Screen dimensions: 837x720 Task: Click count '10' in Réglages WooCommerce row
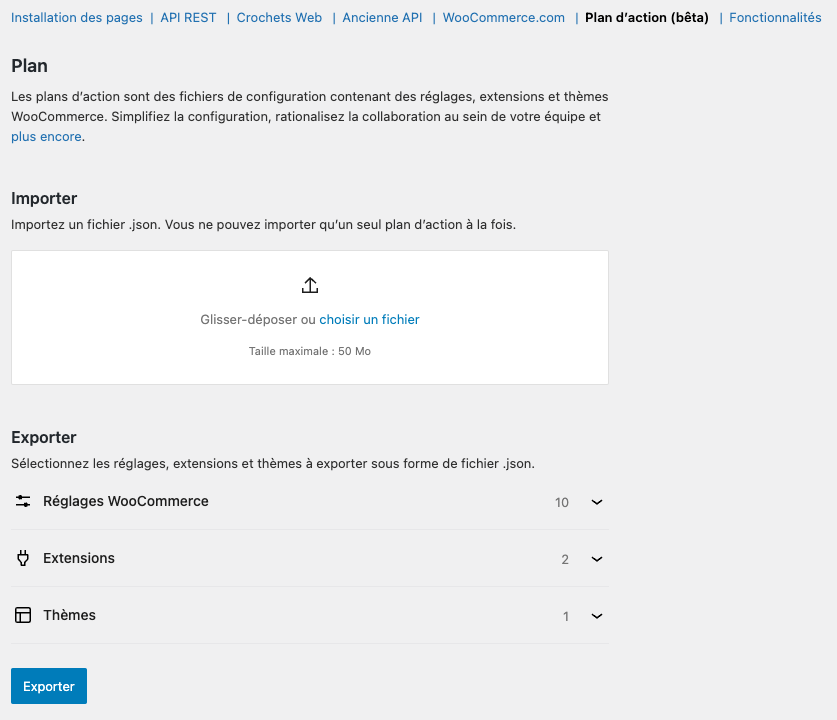[x=562, y=502]
